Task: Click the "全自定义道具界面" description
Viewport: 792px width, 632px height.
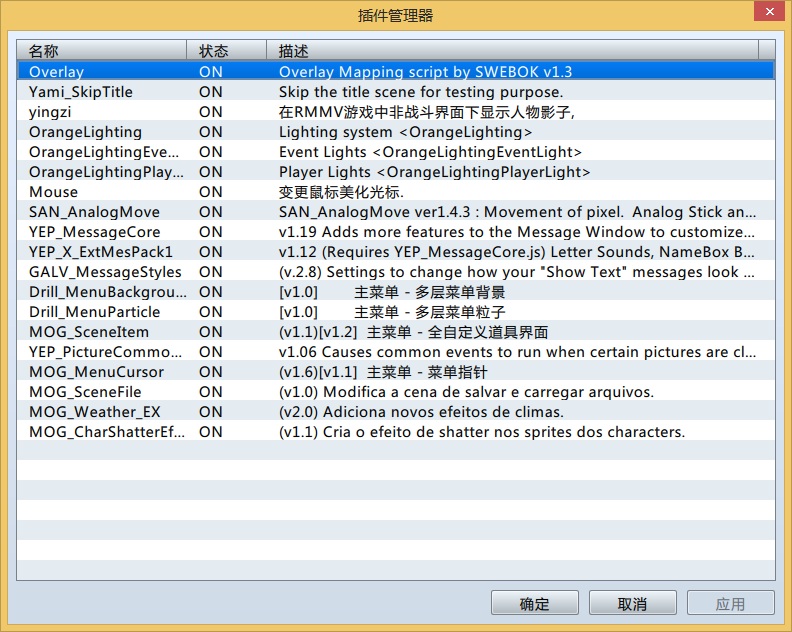Action: pyautogui.click(x=413, y=332)
